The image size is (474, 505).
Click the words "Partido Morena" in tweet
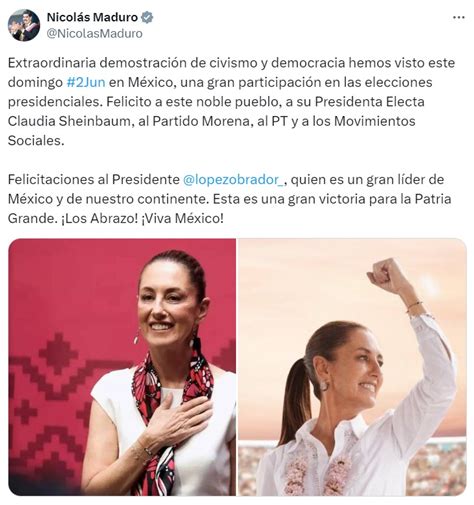tap(201, 121)
